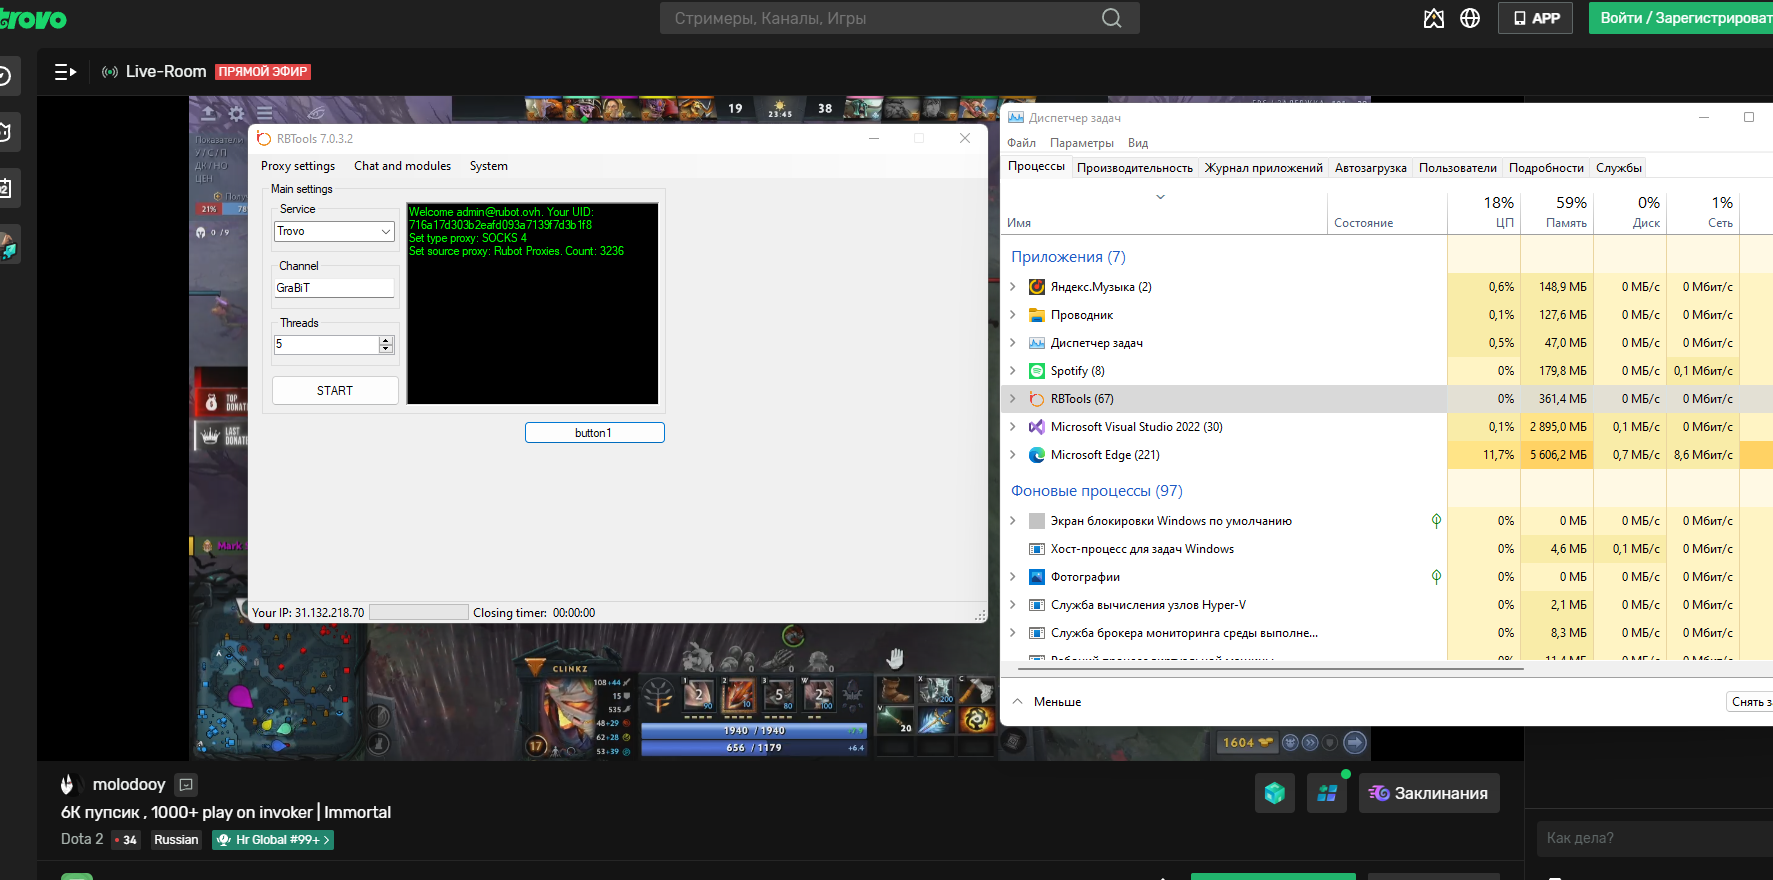
Task: Expand the Microsoft Visual Studio 2022 group
Action: pyautogui.click(x=1012, y=427)
